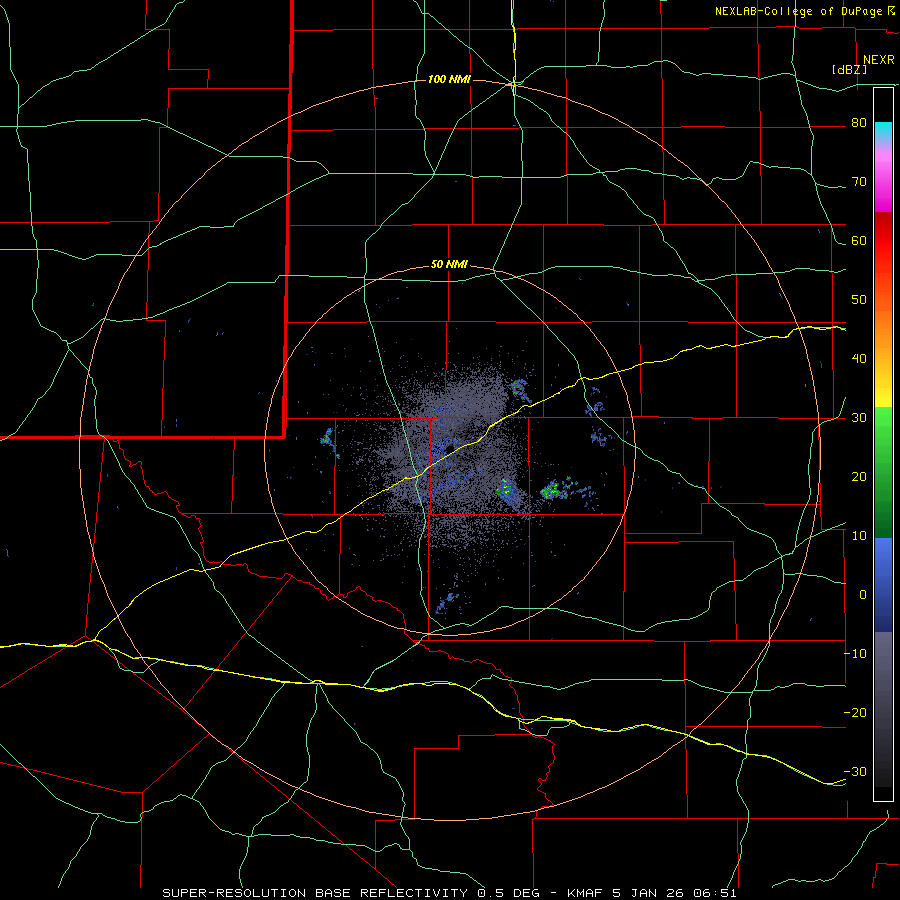Click the -30 value on the dBZ scale
The height and width of the screenshot is (900, 900).
(855, 772)
